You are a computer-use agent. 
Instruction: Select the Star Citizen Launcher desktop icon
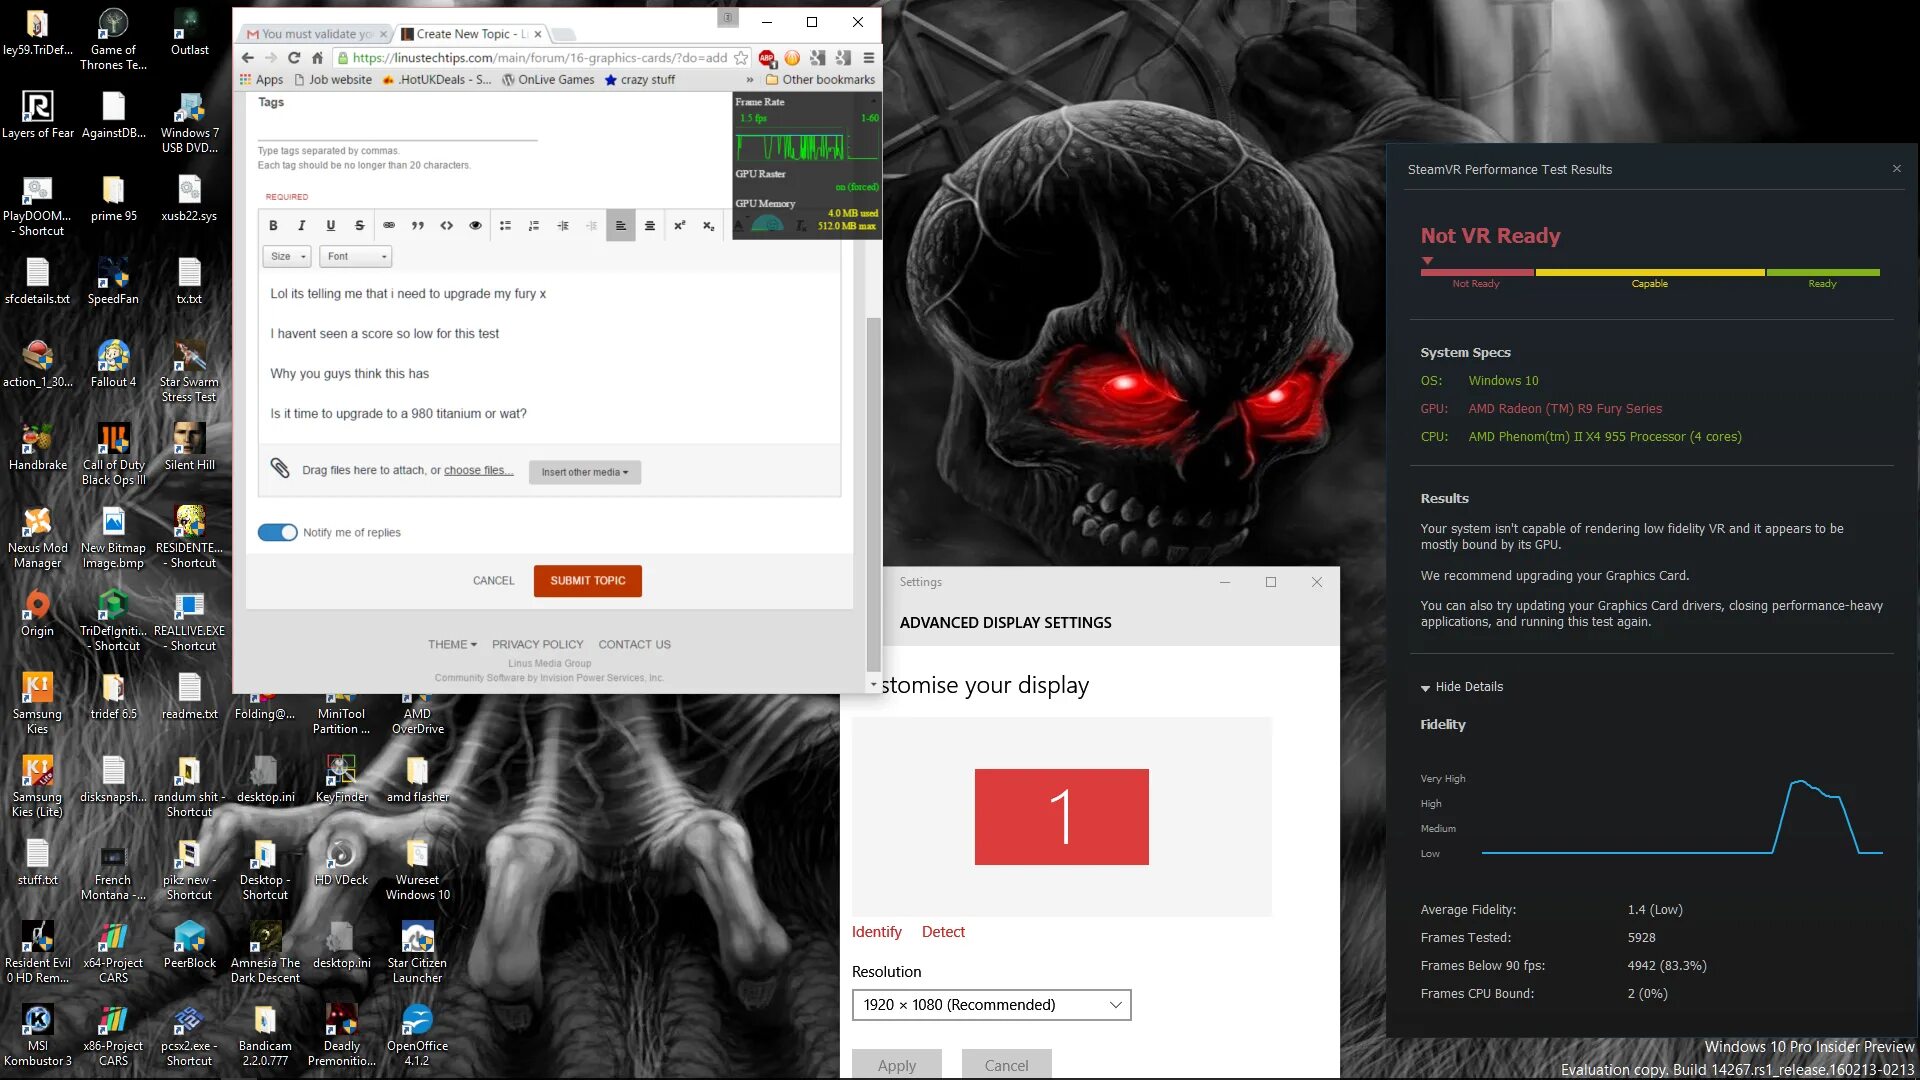click(417, 953)
